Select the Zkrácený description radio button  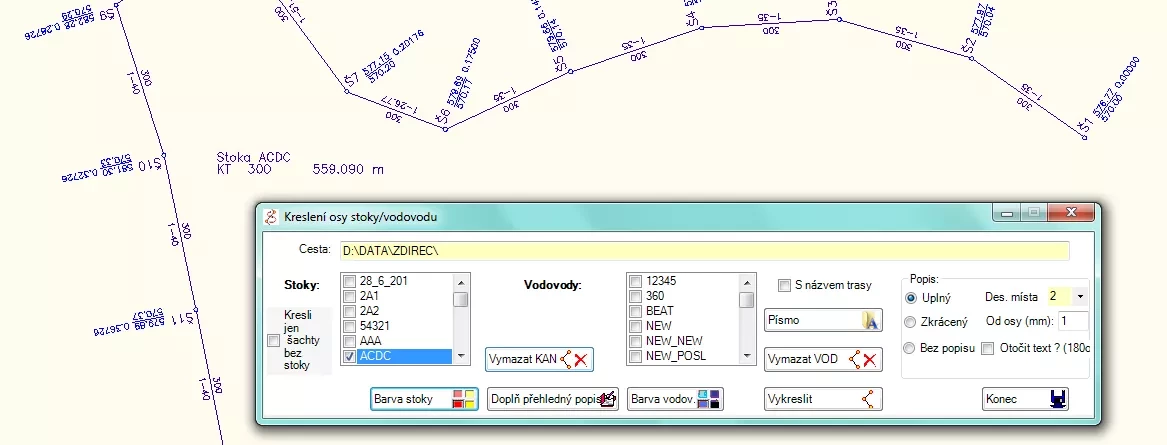pos(911,322)
